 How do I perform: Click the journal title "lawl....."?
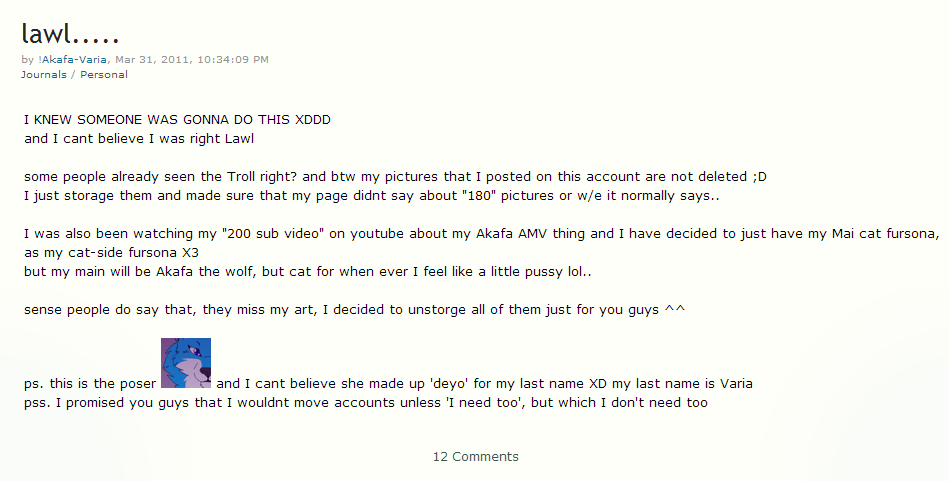tap(70, 33)
